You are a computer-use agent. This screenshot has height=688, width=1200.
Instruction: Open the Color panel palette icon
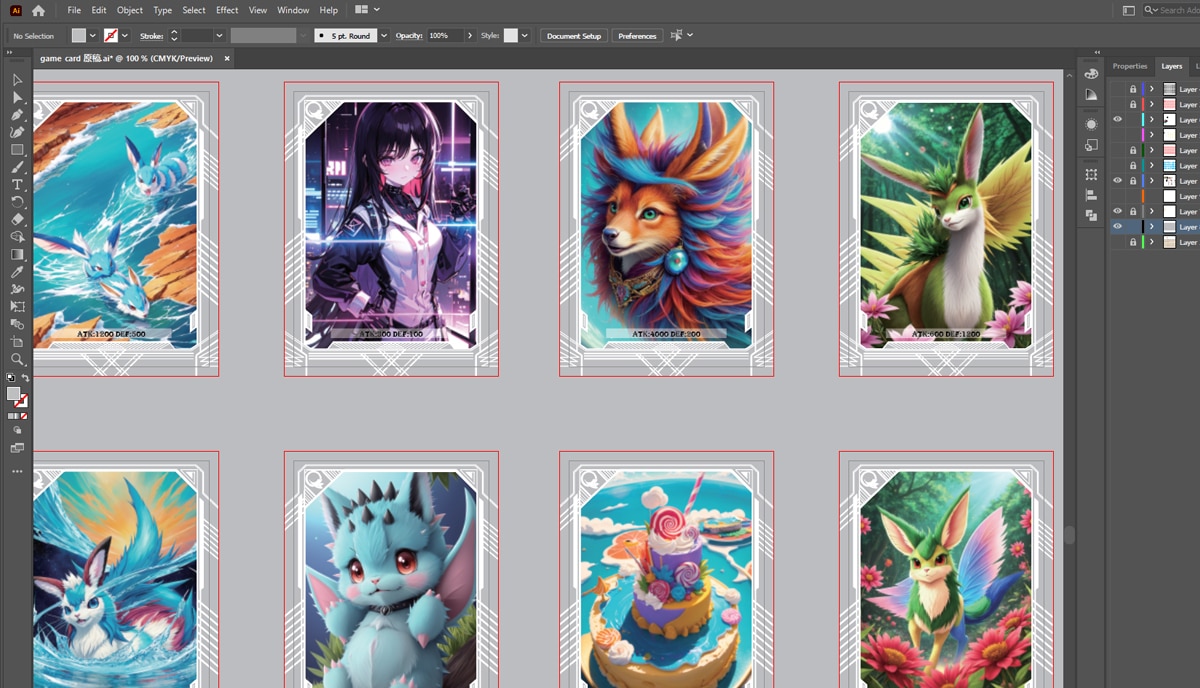1091,74
